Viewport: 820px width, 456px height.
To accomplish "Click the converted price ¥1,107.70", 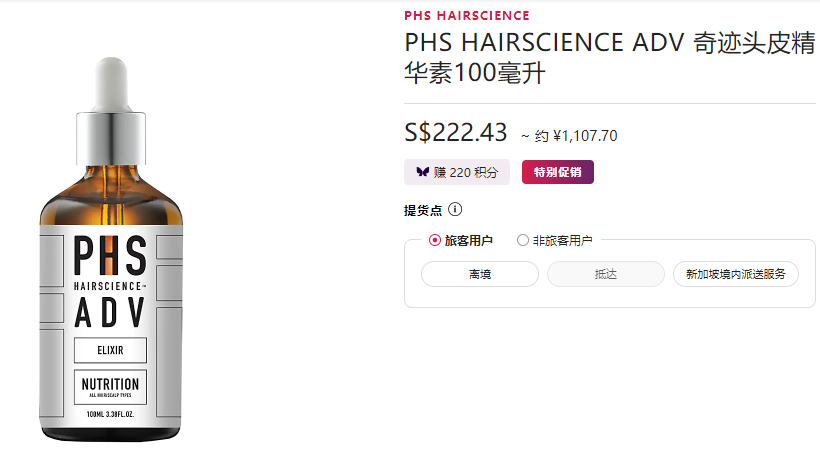I will pyautogui.click(x=585, y=136).
